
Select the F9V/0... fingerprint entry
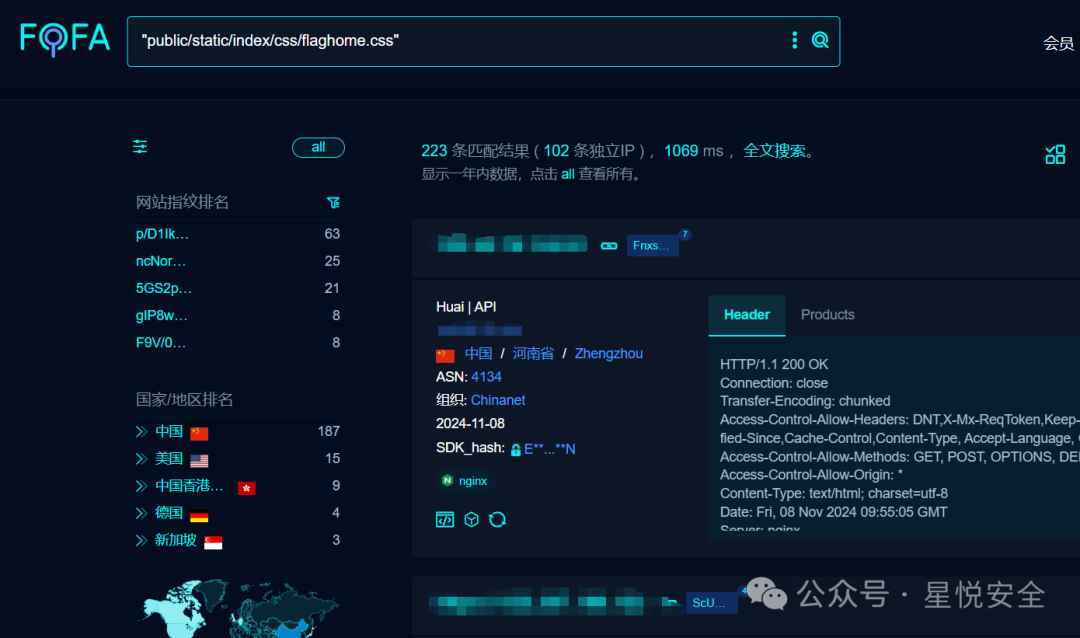(160, 343)
